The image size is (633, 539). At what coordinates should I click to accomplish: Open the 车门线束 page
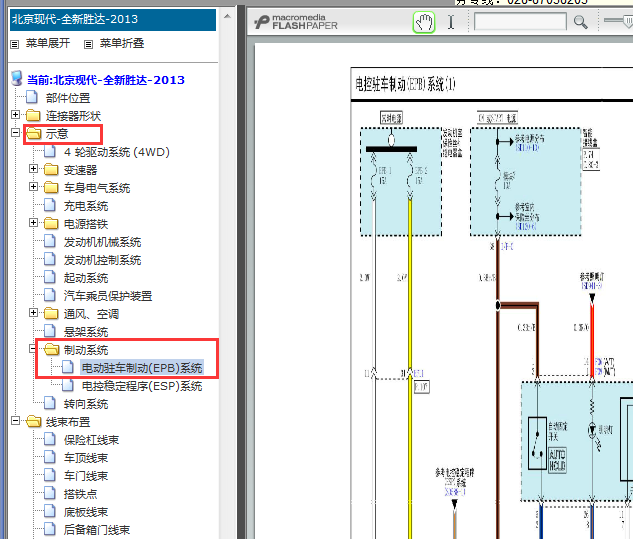(86, 476)
